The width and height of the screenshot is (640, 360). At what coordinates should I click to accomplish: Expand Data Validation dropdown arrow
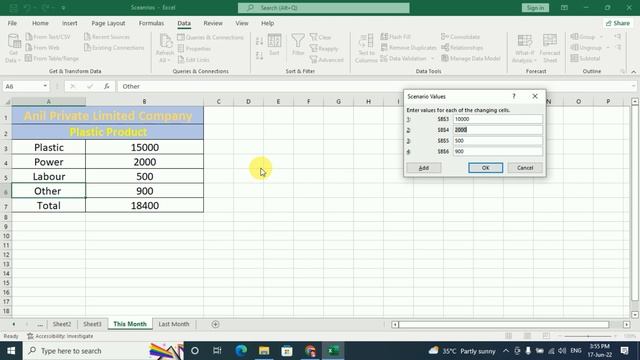pos(433,59)
